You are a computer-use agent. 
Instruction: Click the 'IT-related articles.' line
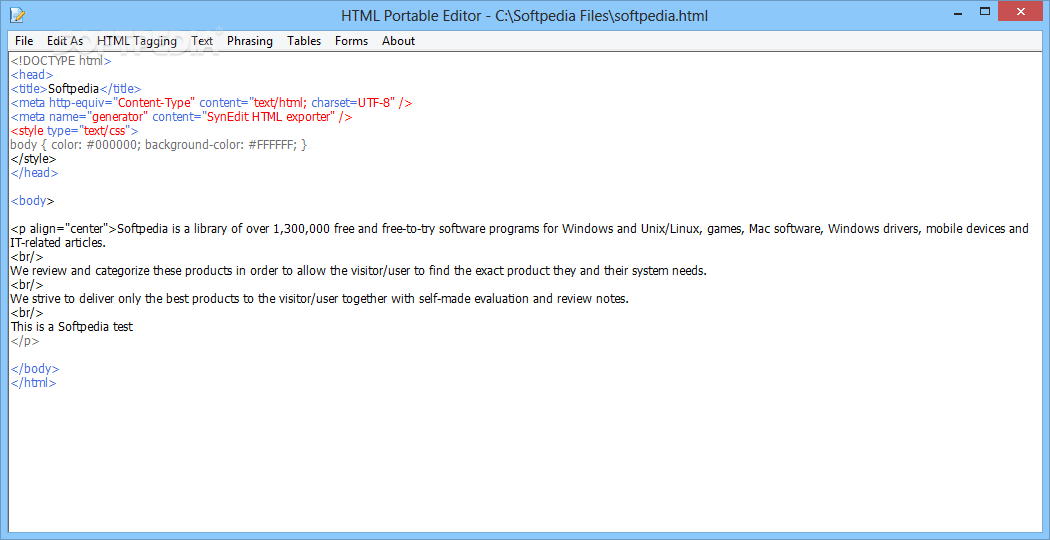coord(58,243)
